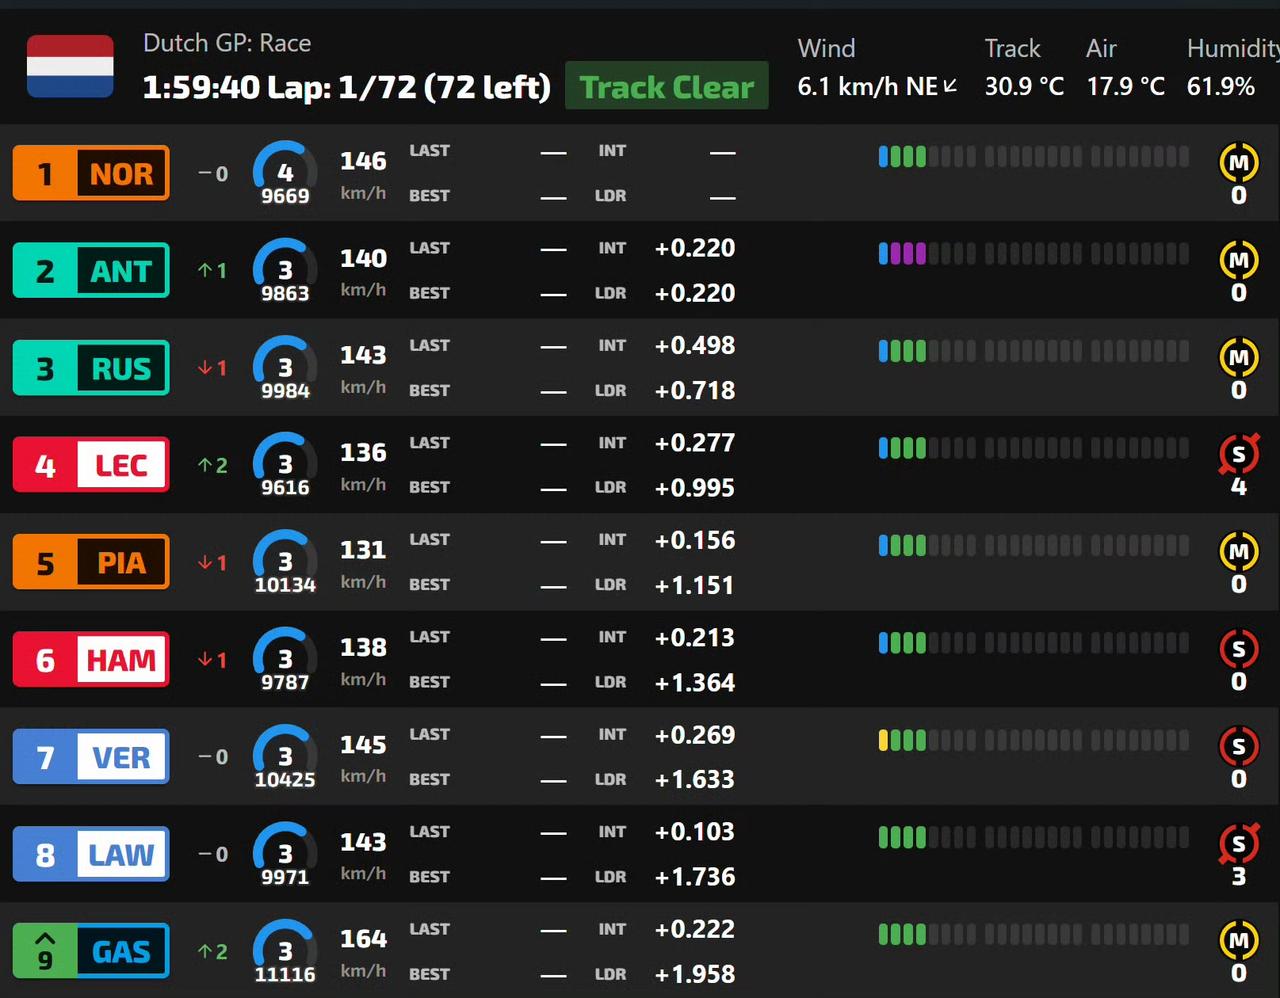This screenshot has width=1280, height=998.
Task: Click Verstappen's sector bar with yellow segment
Action: pos(1034,741)
